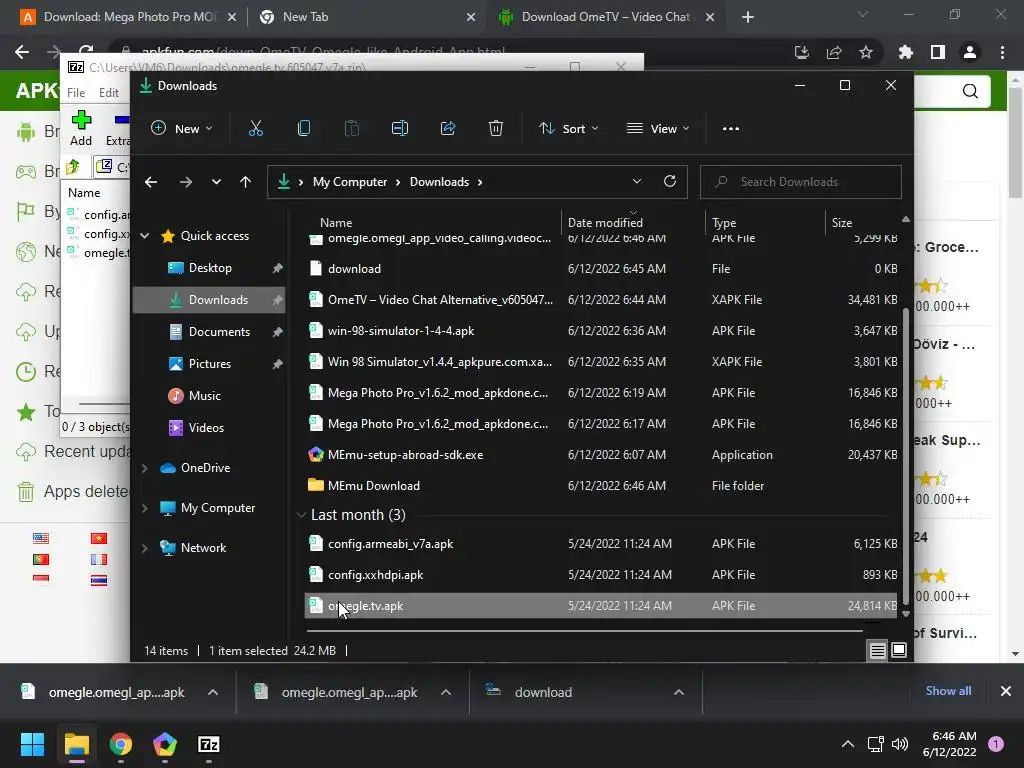Open options arrow for the download item in shelf
Viewport: 1024px width, 768px height.
coord(679,692)
